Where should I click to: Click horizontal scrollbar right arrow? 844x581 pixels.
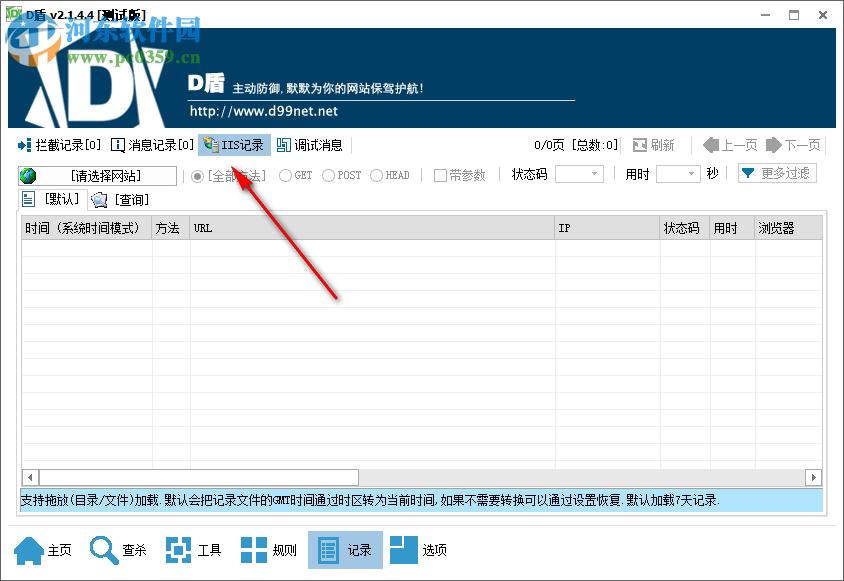(813, 477)
